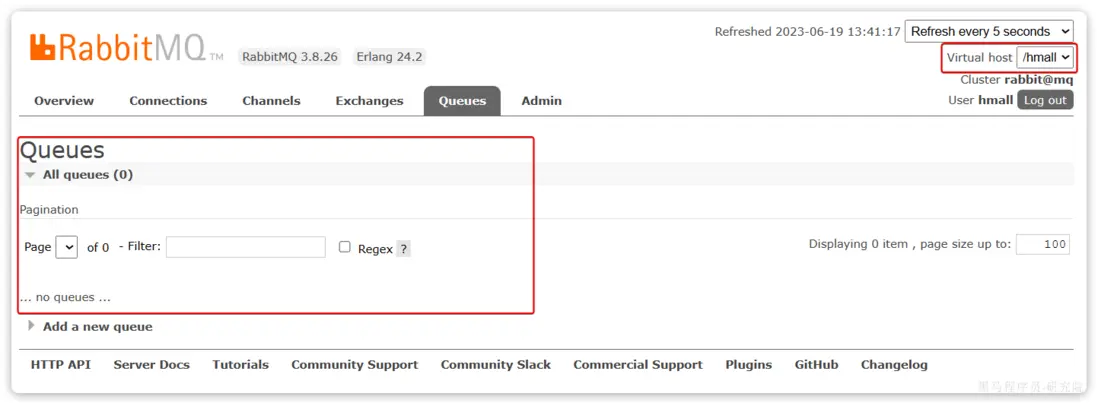Open the Virtual host dropdown
The image size is (1098, 406).
coord(1045,57)
